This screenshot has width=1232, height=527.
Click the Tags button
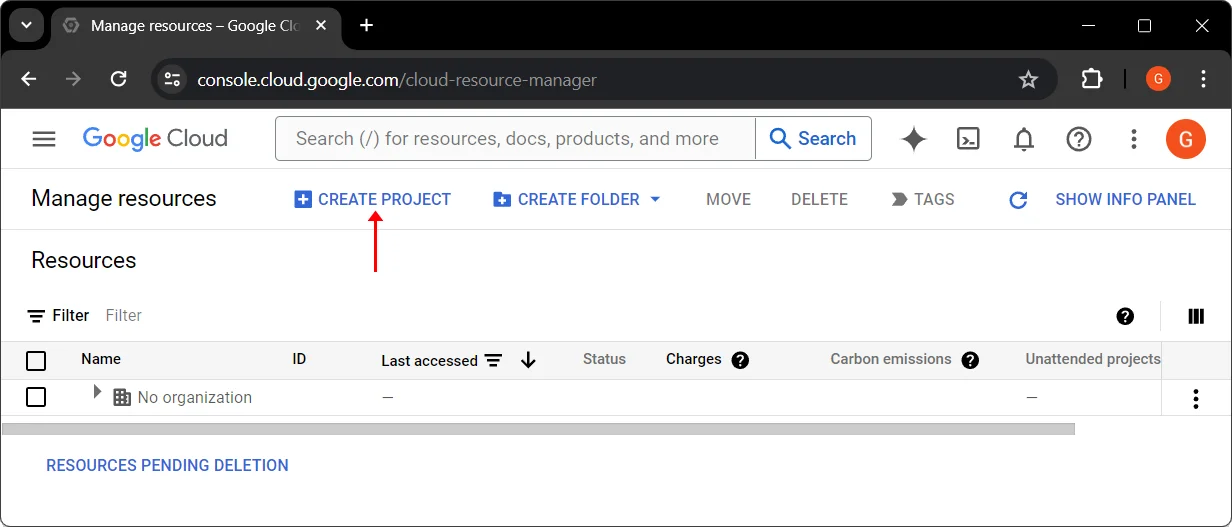(x=923, y=200)
